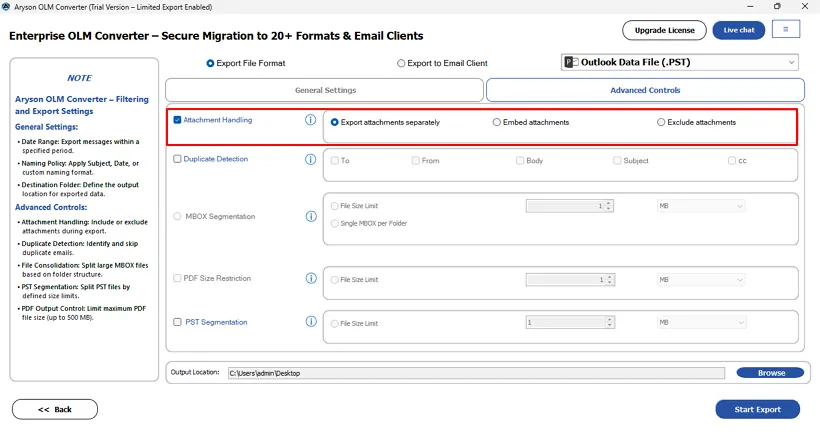Click the Output Location path field
Viewport: 820px width, 432px height.
coord(475,373)
